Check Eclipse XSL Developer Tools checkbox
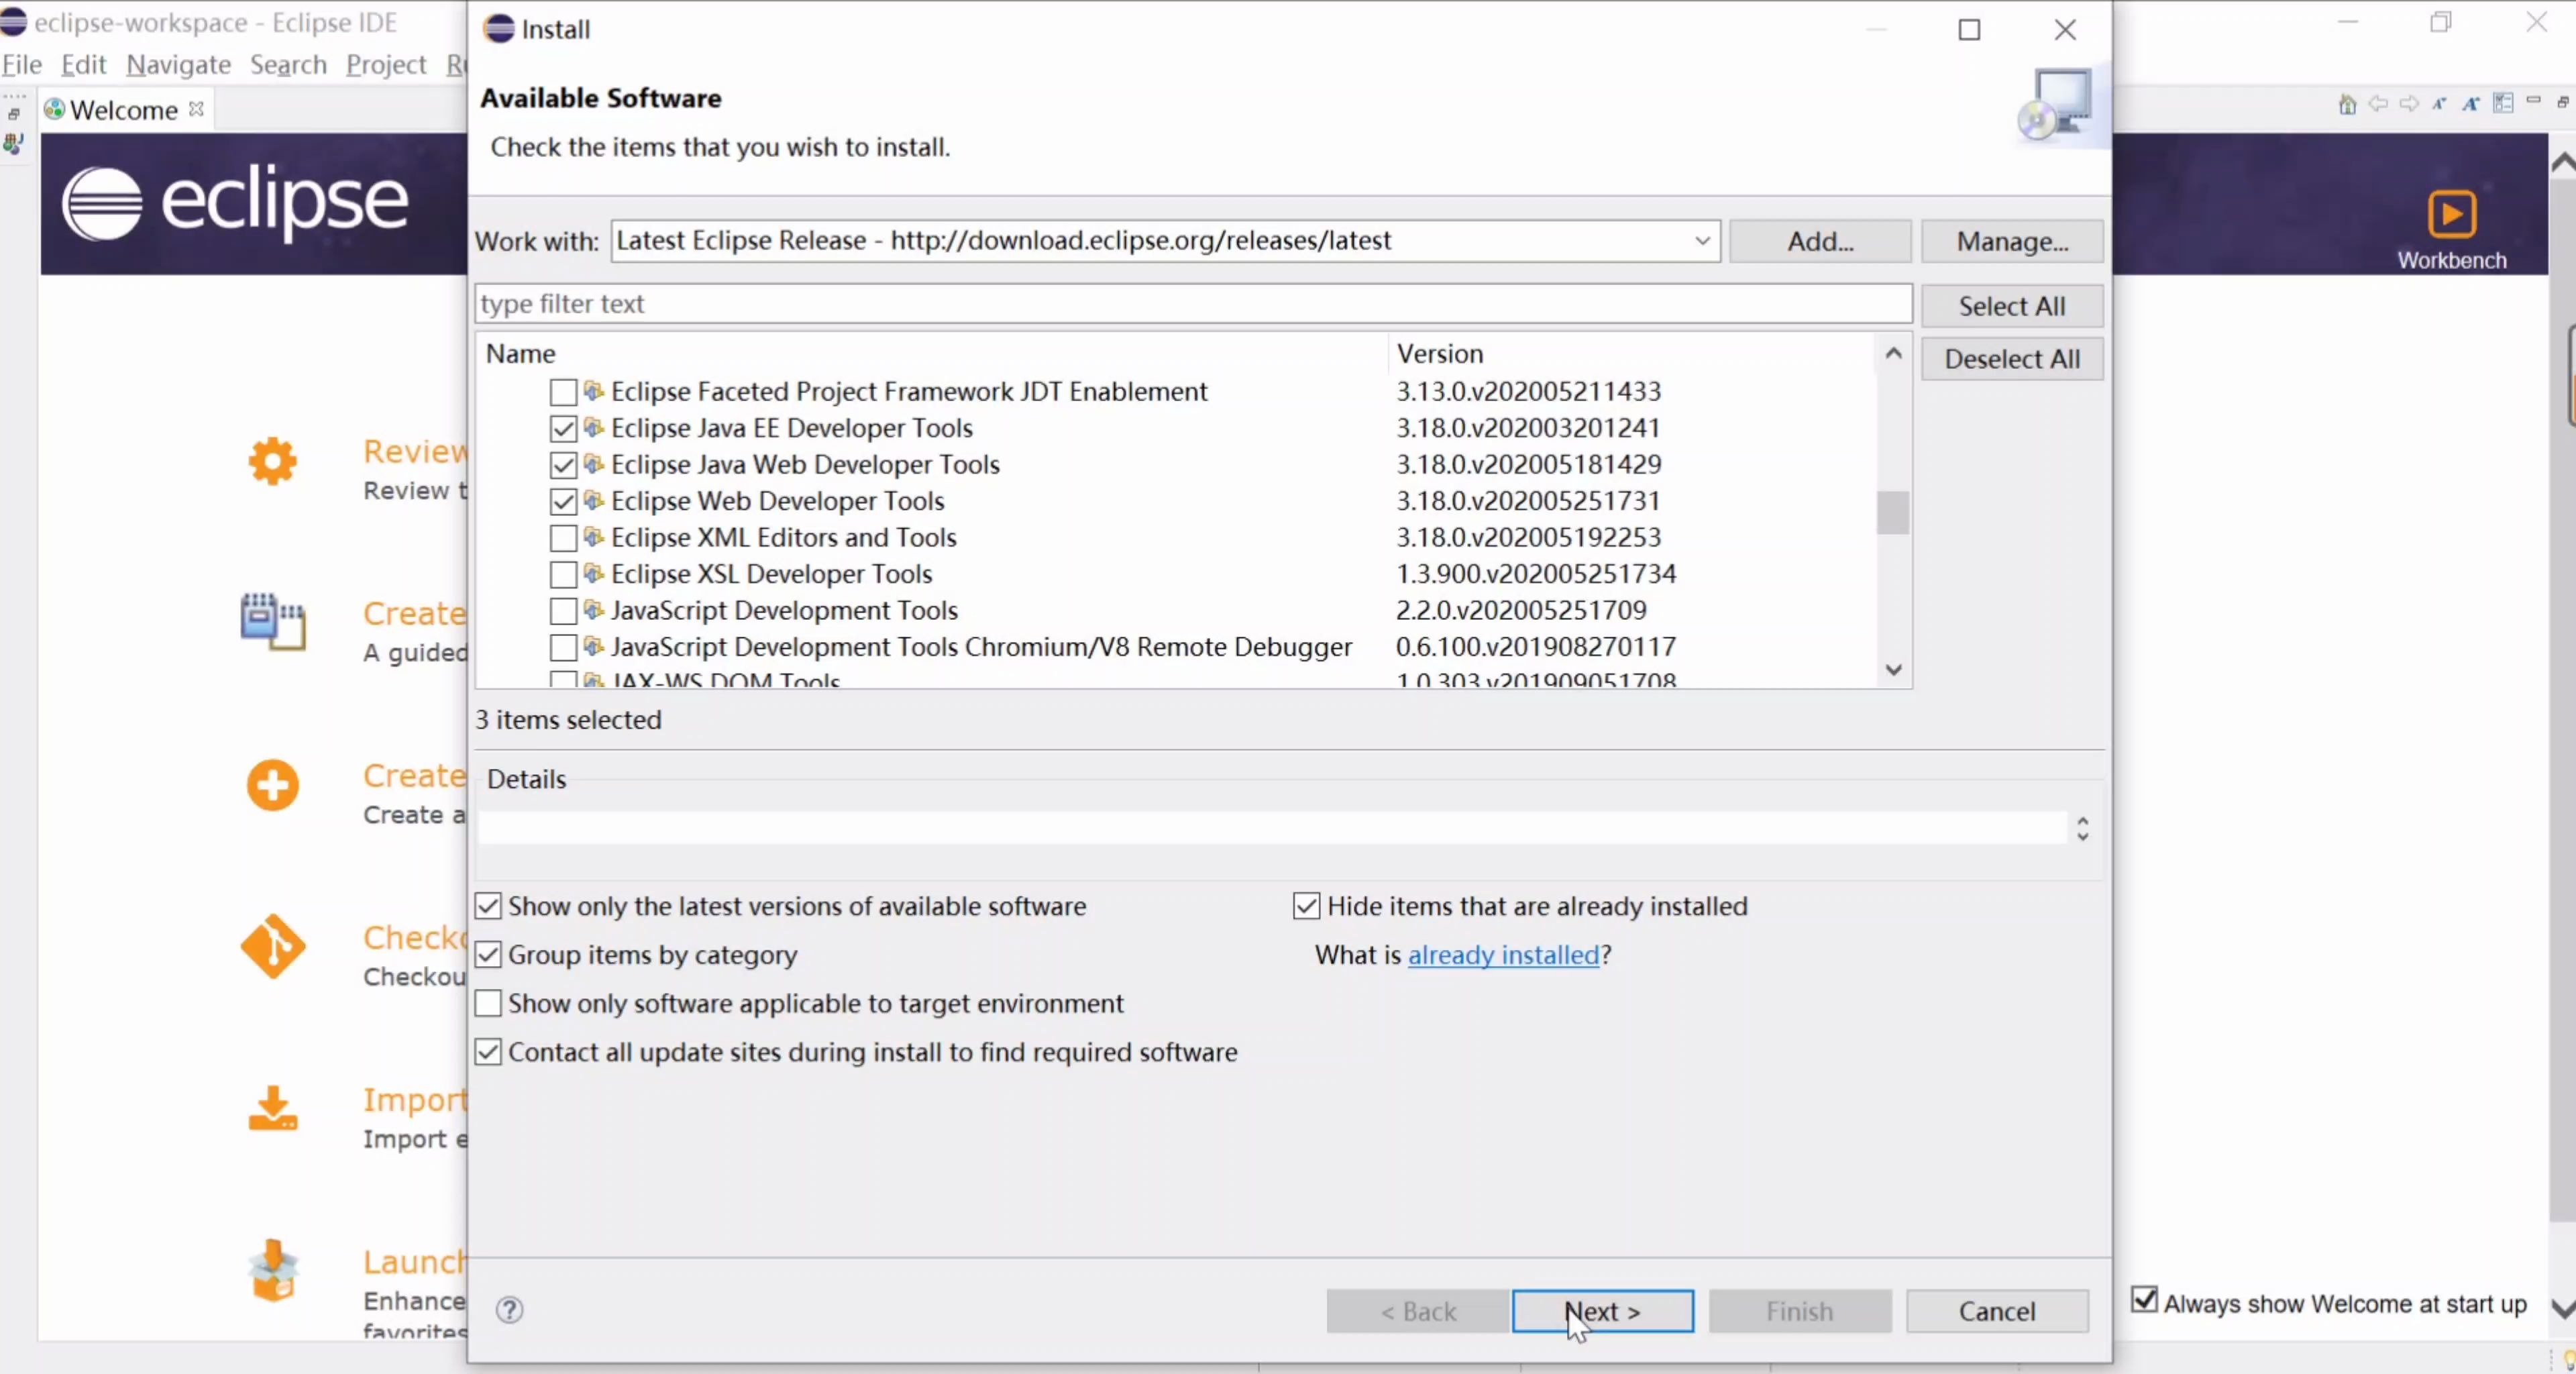Image resolution: width=2576 pixels, height=1374 pixels. pos(563,574)
